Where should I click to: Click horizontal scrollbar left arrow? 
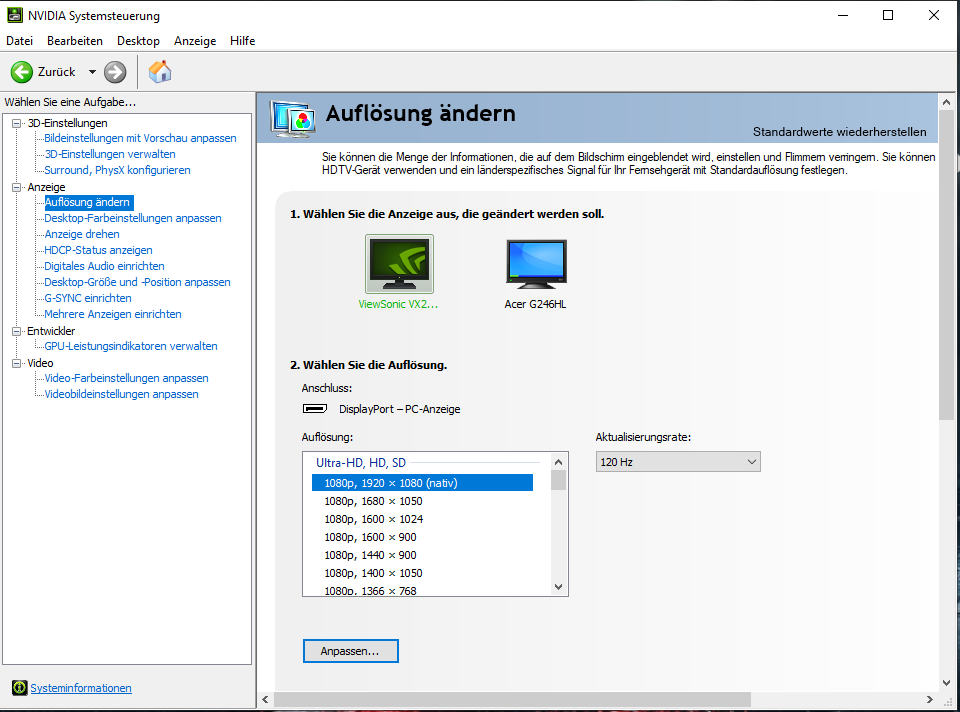(x=265, y=699)
